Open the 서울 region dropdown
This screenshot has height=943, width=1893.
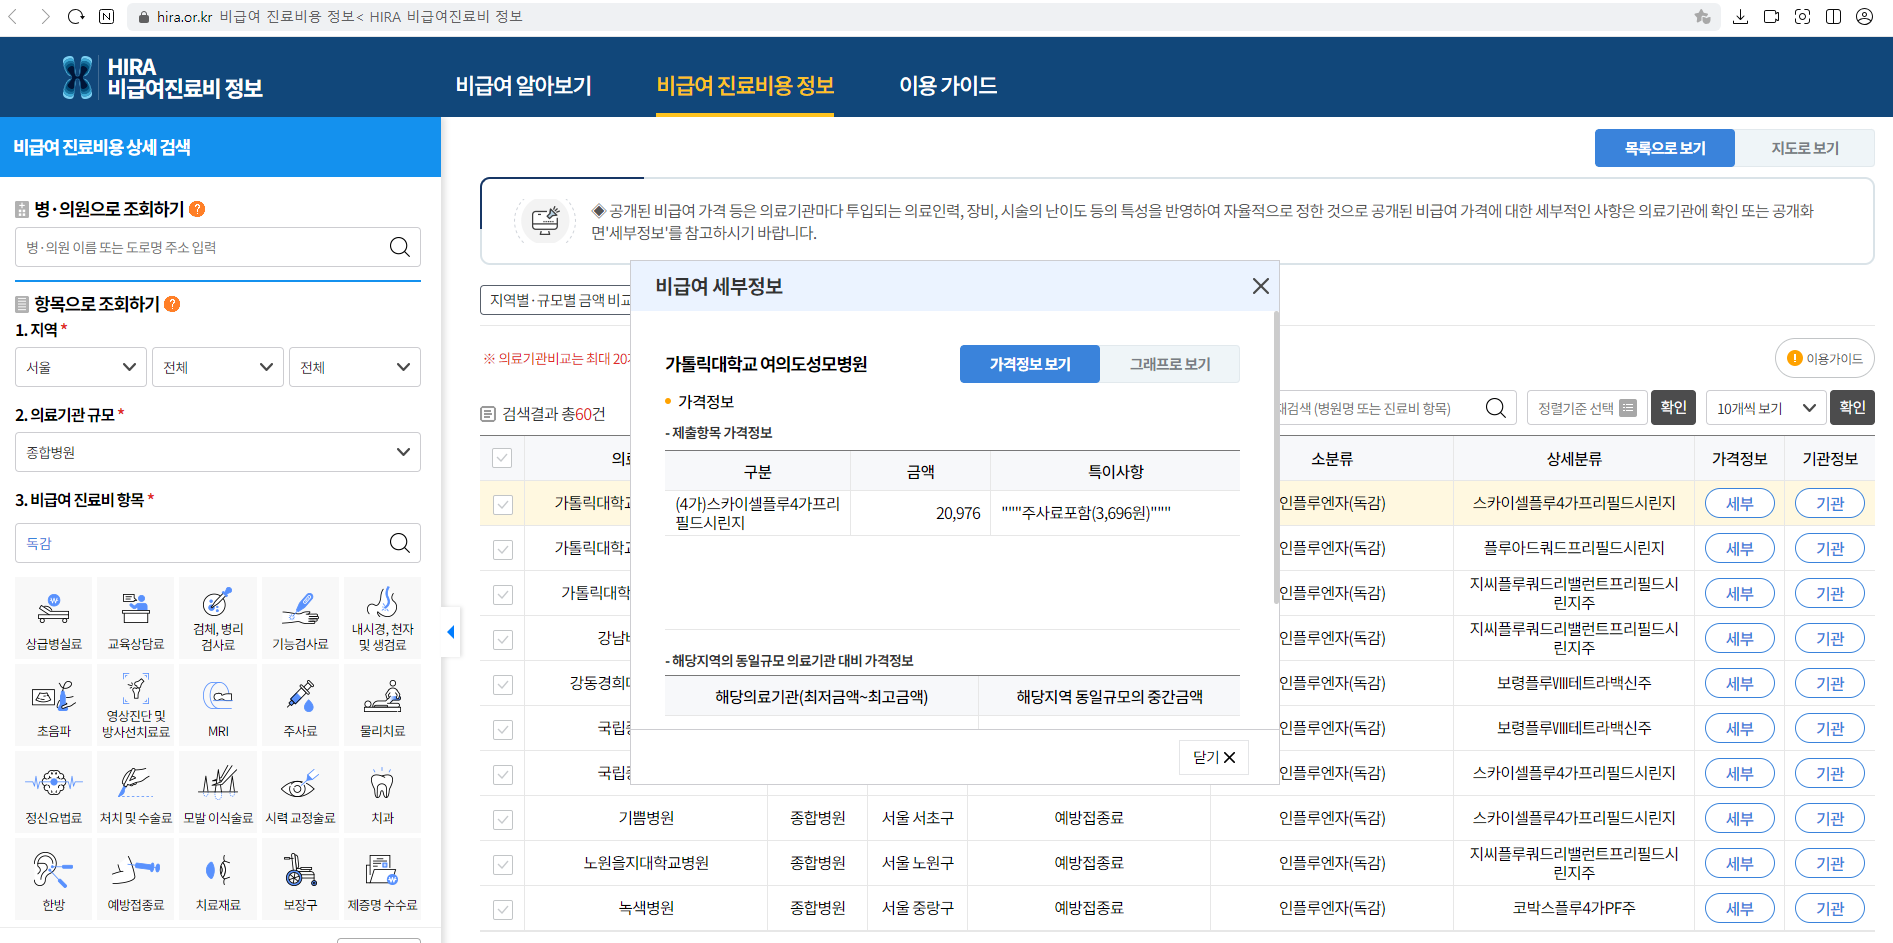[81, 367]
